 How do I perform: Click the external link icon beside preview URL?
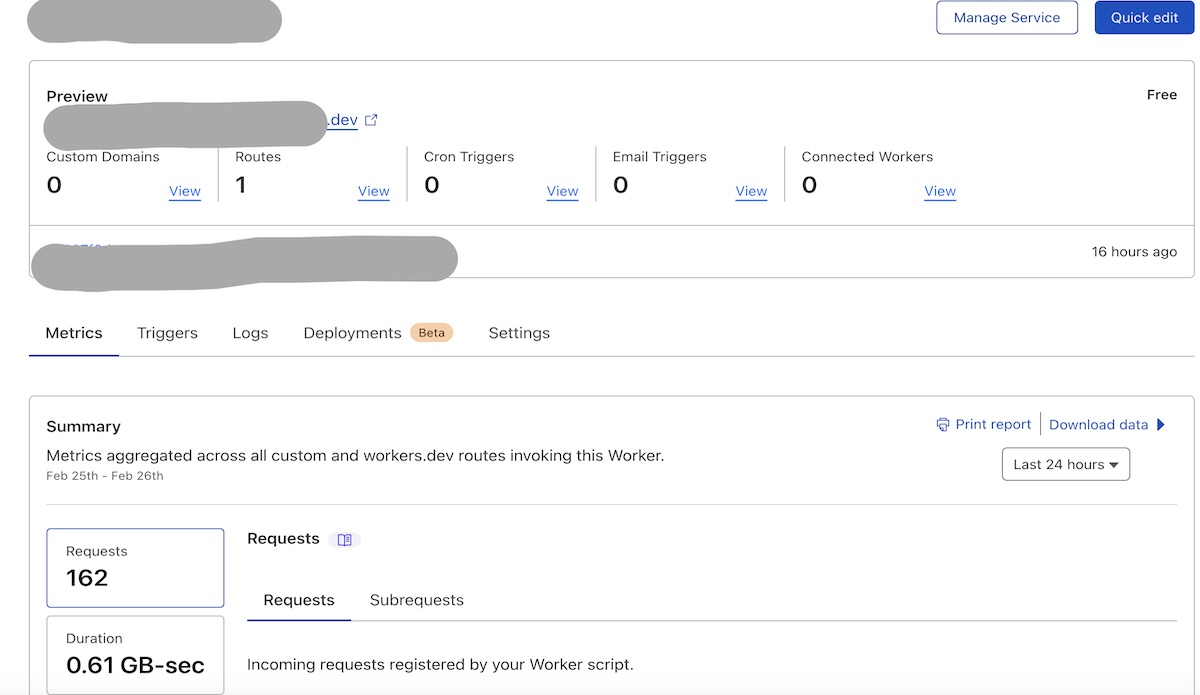click(371, 120)
